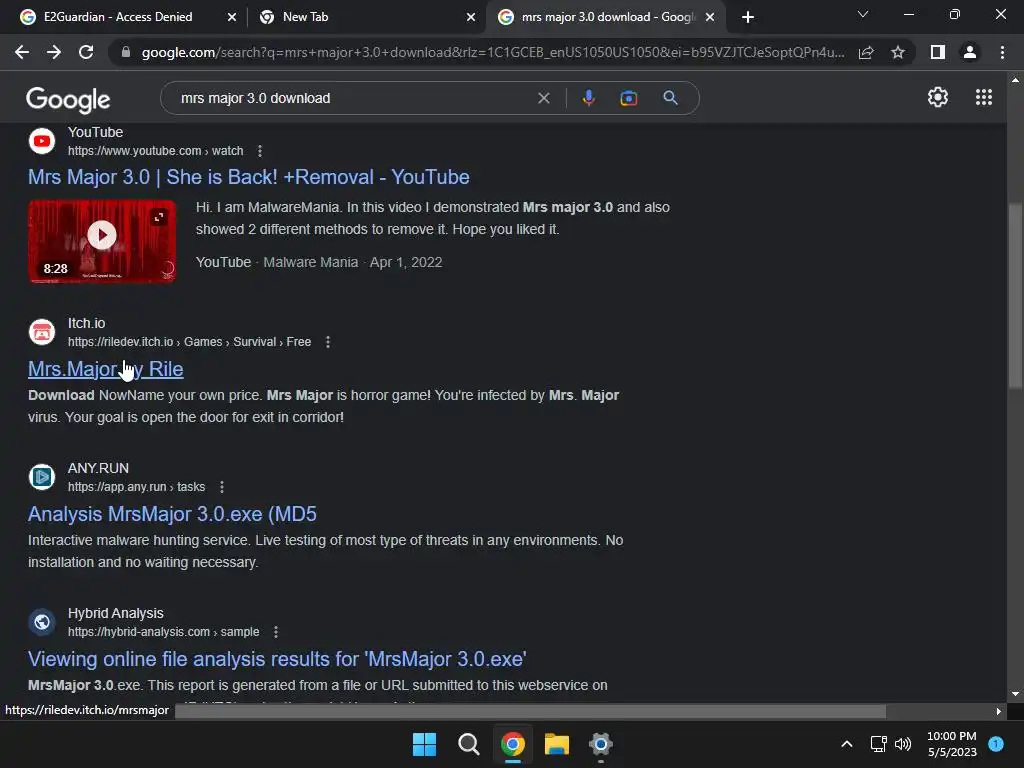
Task: Open Viewing online file analysis results link
Action: click(277, 659)
